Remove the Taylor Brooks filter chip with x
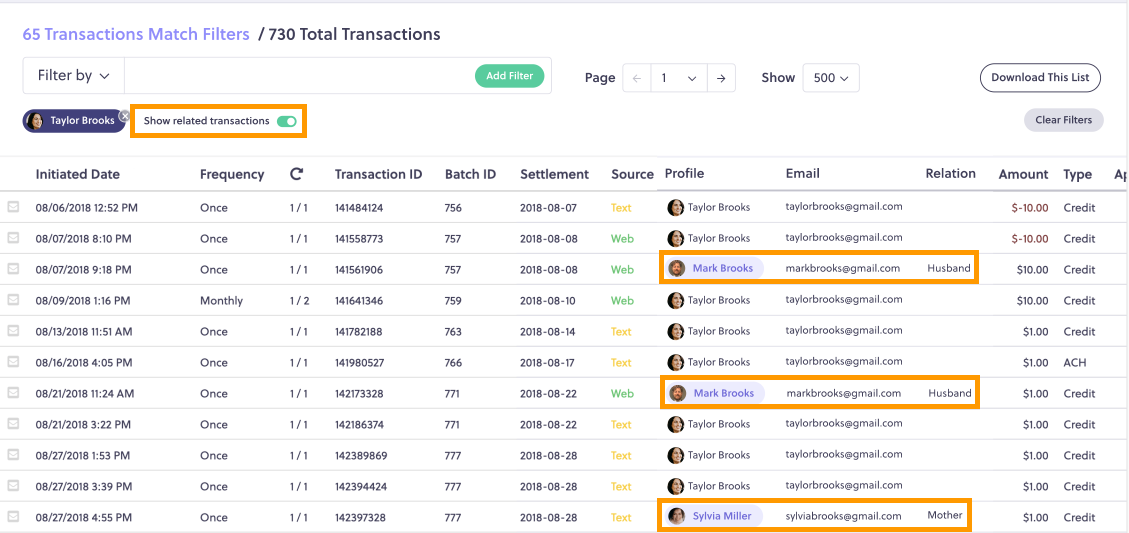The width and height of the screenshot is (1129, 533). (x=124, y=115)
